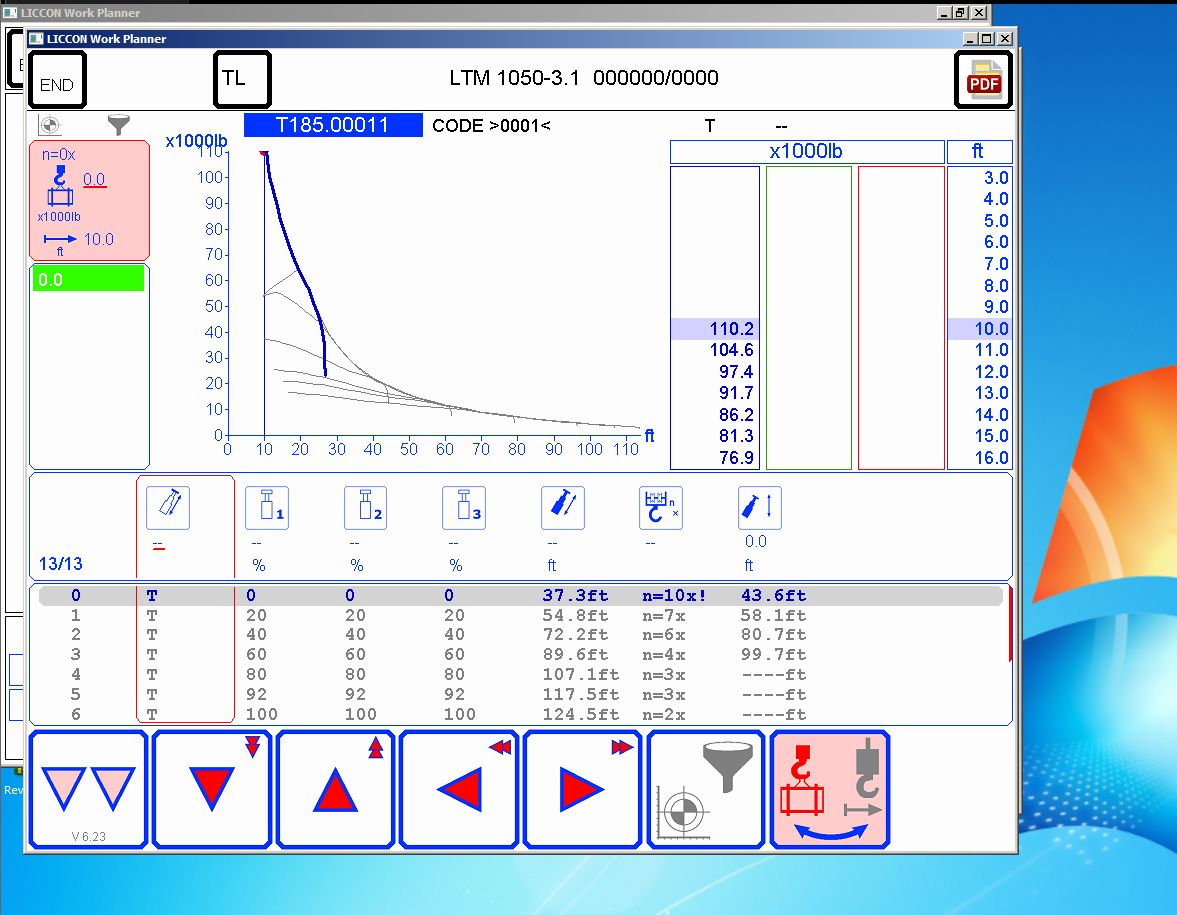Screen dimensions: 1177x915
Task: Select the telescope section 1 icon
Action: (266, 508)
